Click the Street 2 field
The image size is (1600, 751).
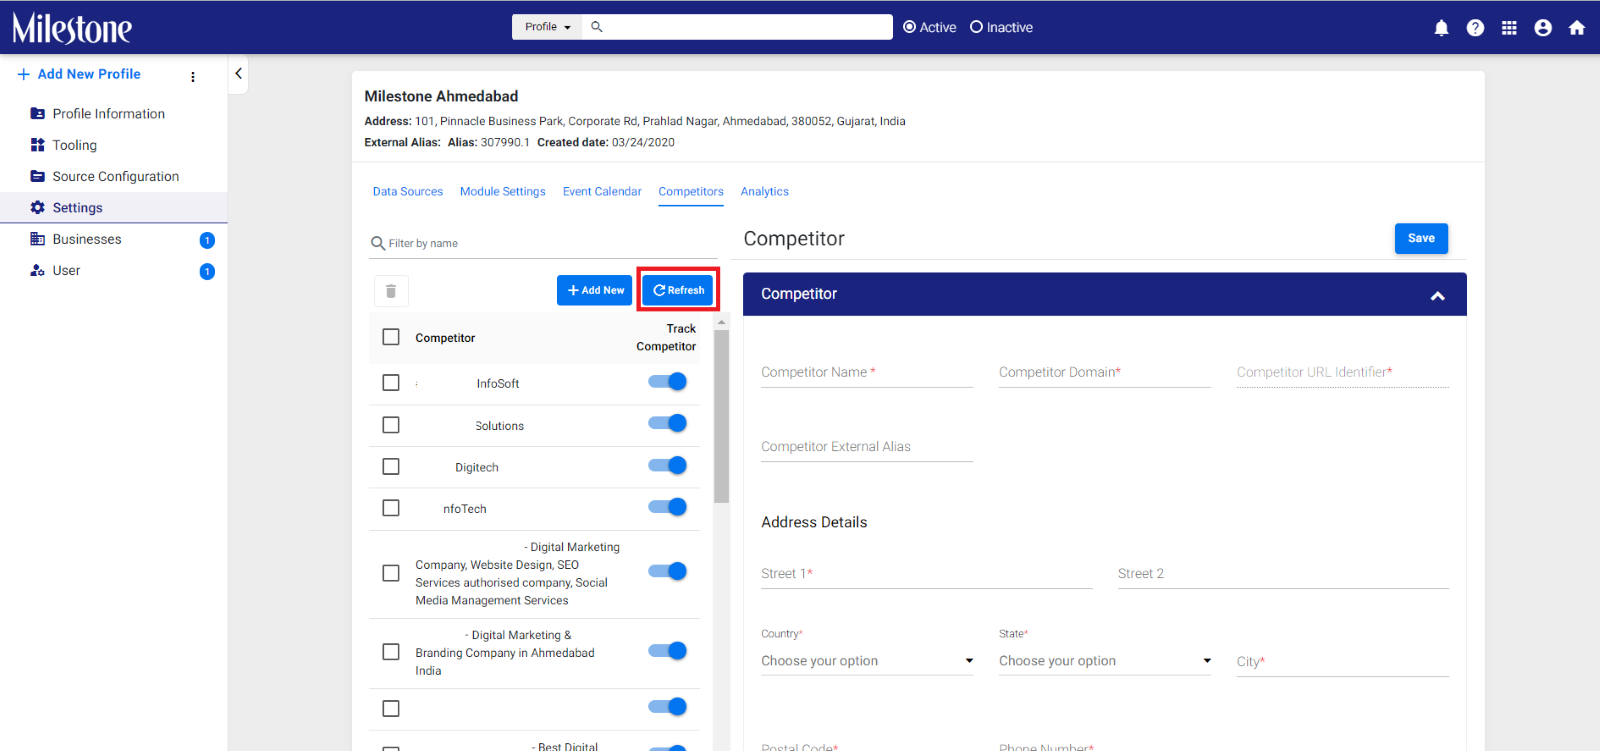(1283, 574)
